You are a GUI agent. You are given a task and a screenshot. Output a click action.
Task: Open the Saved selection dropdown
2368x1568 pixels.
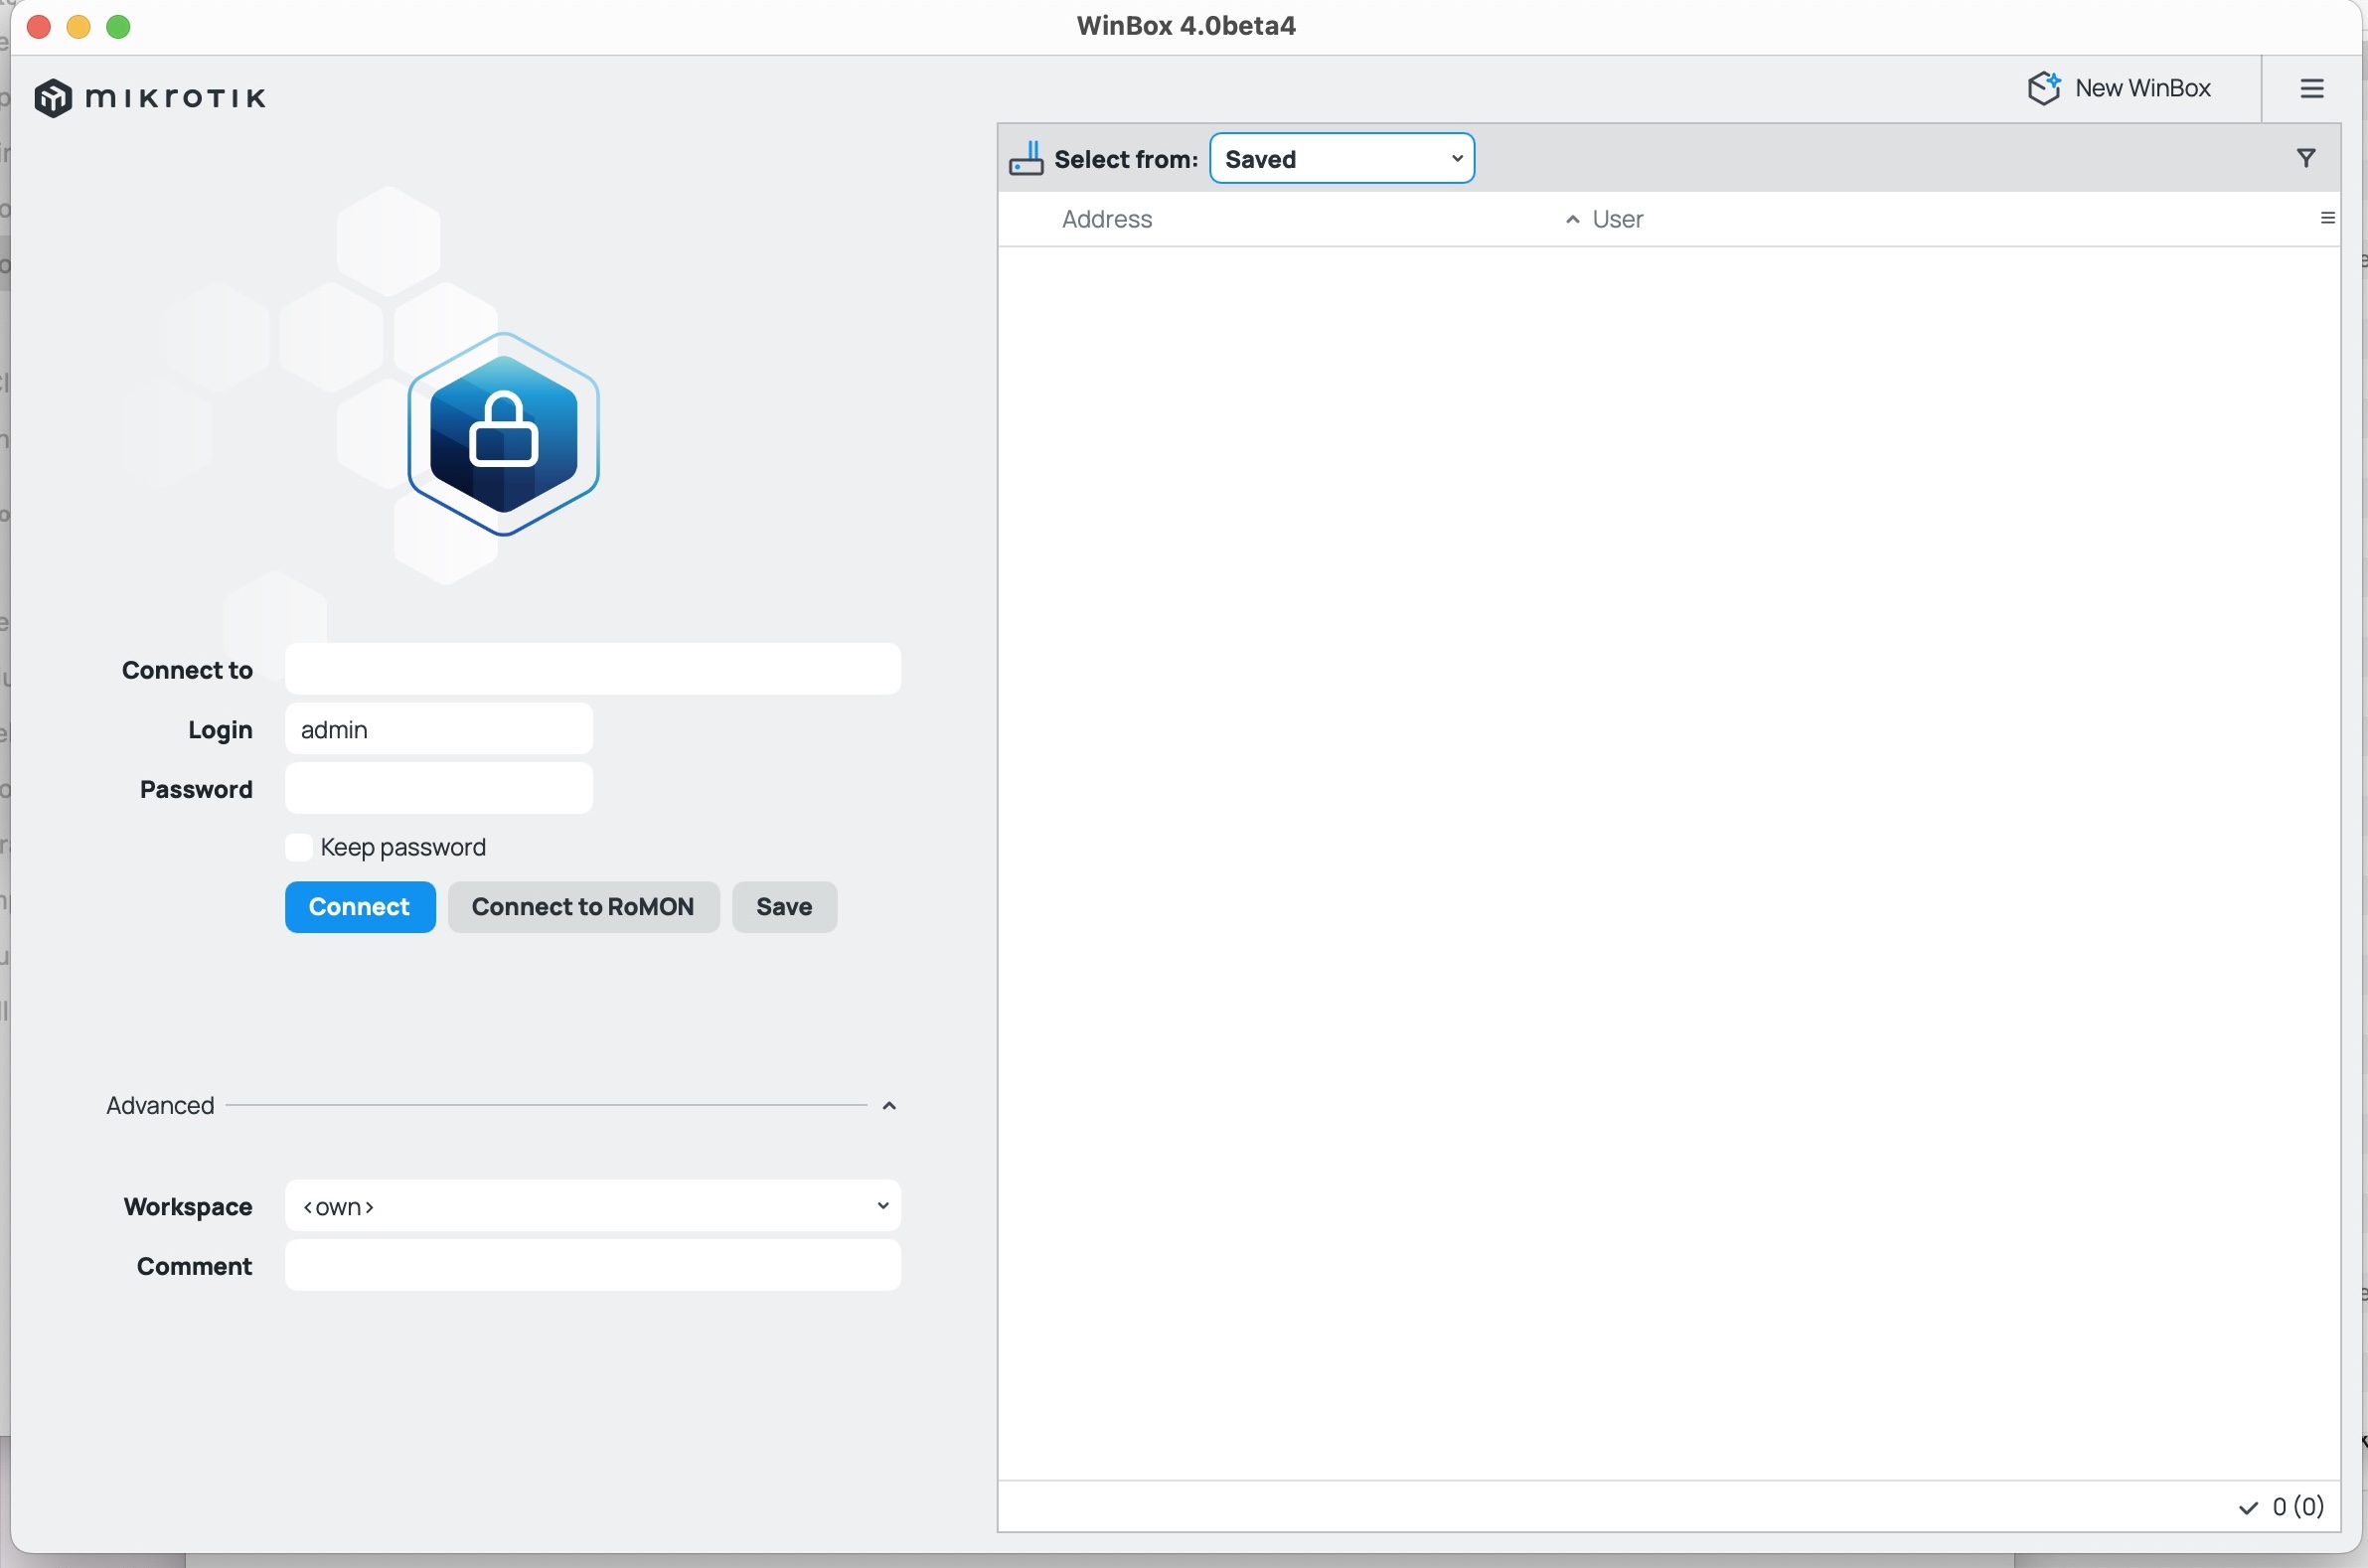1341,157
